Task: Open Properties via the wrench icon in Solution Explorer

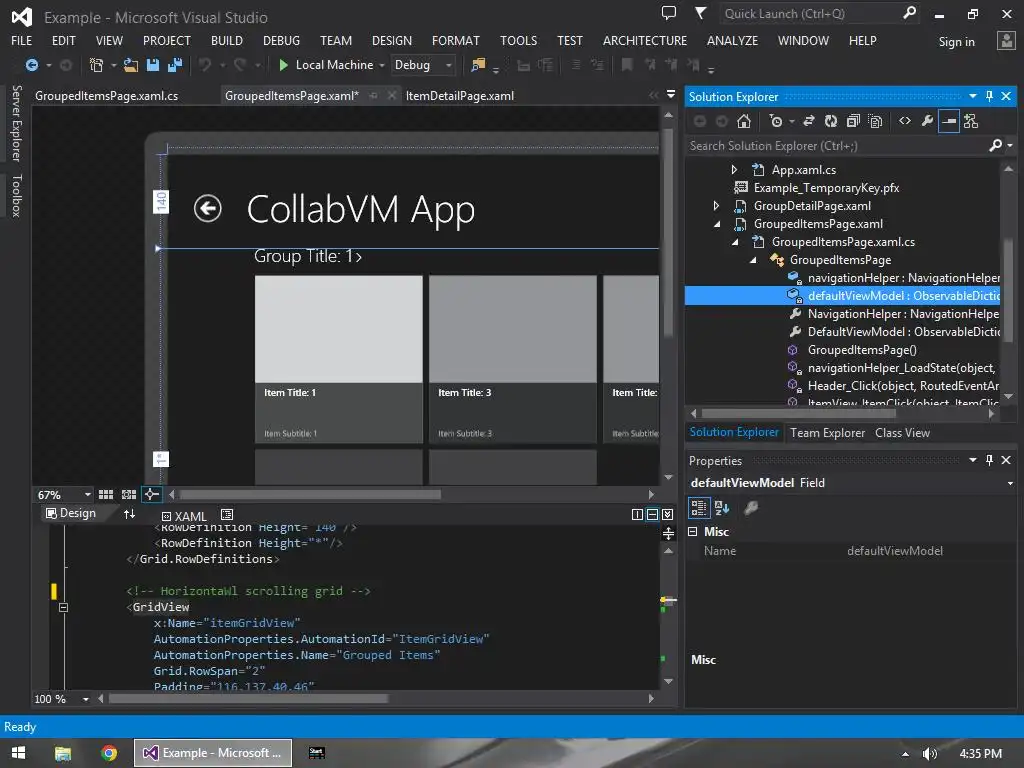Action: 927,121
